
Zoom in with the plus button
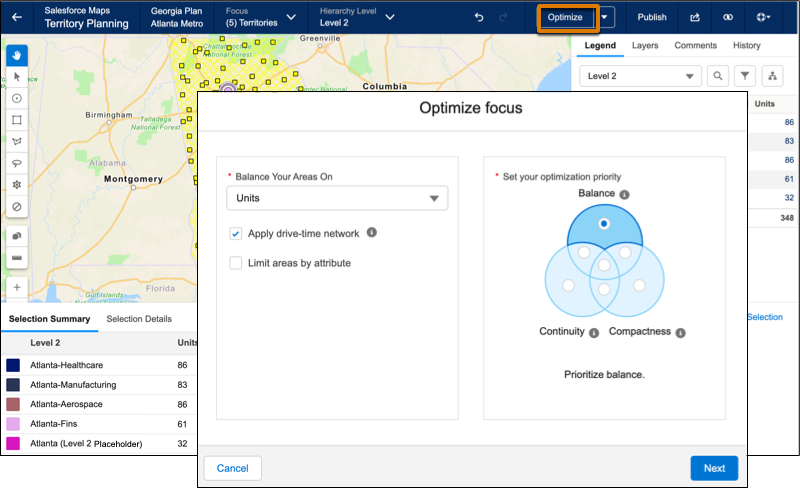[17, 287]
